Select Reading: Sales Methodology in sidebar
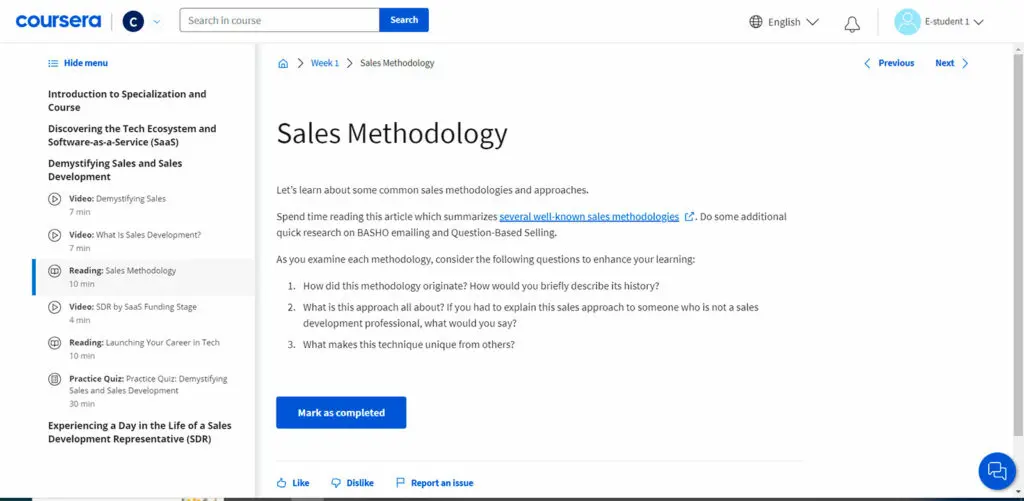Viewport: 1024px width, 501px height. 144,277
